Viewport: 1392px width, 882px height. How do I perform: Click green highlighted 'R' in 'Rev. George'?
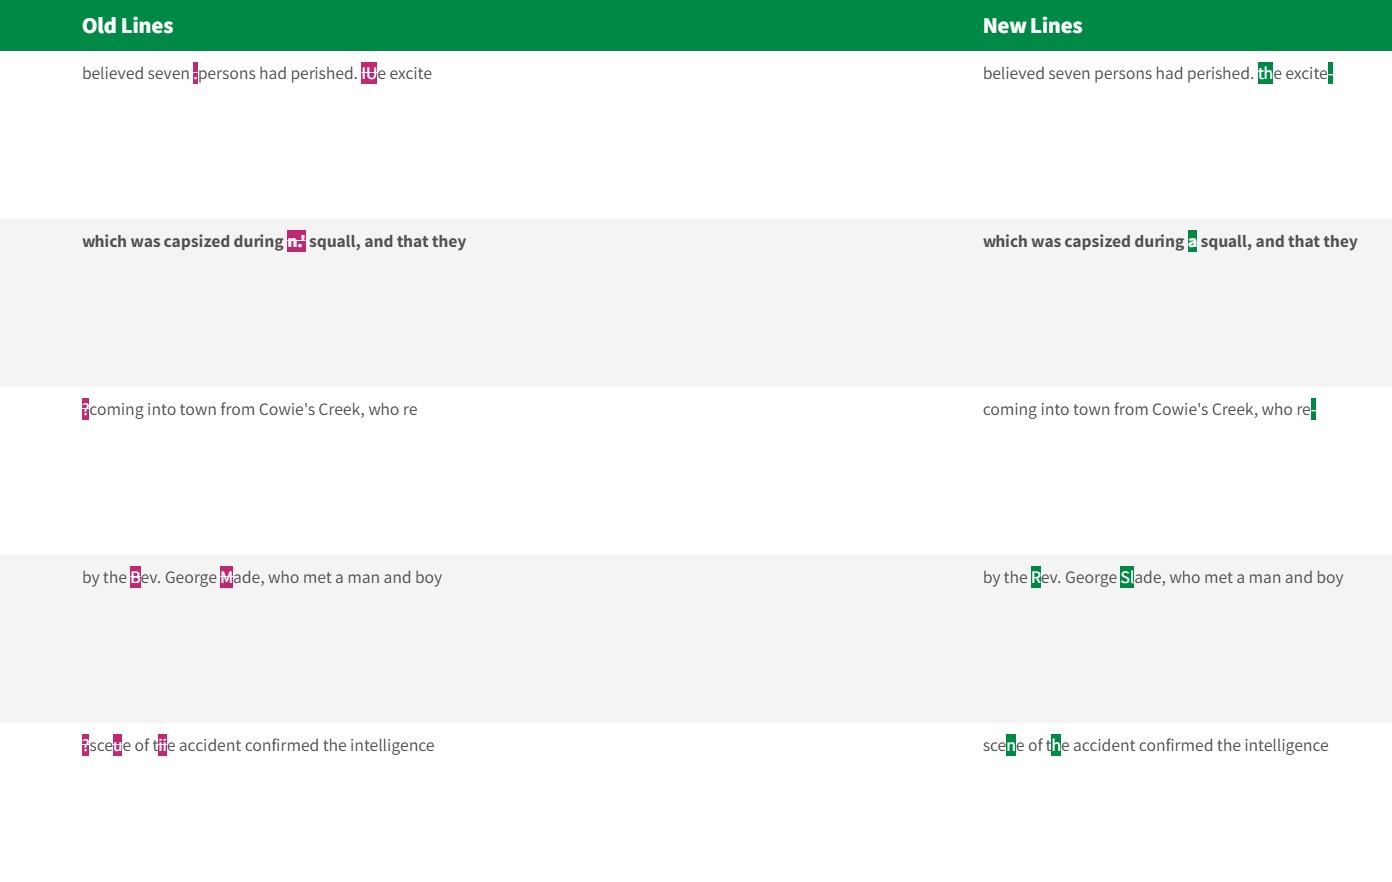click(1036, 578)
